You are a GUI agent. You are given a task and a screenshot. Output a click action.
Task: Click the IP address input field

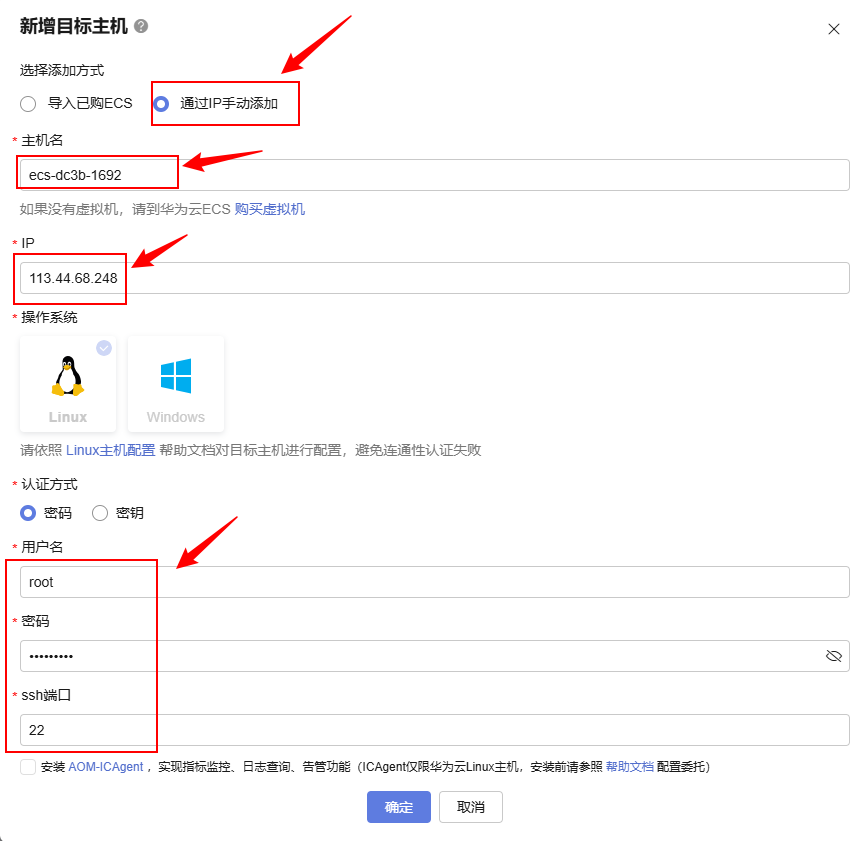point(434,278)
